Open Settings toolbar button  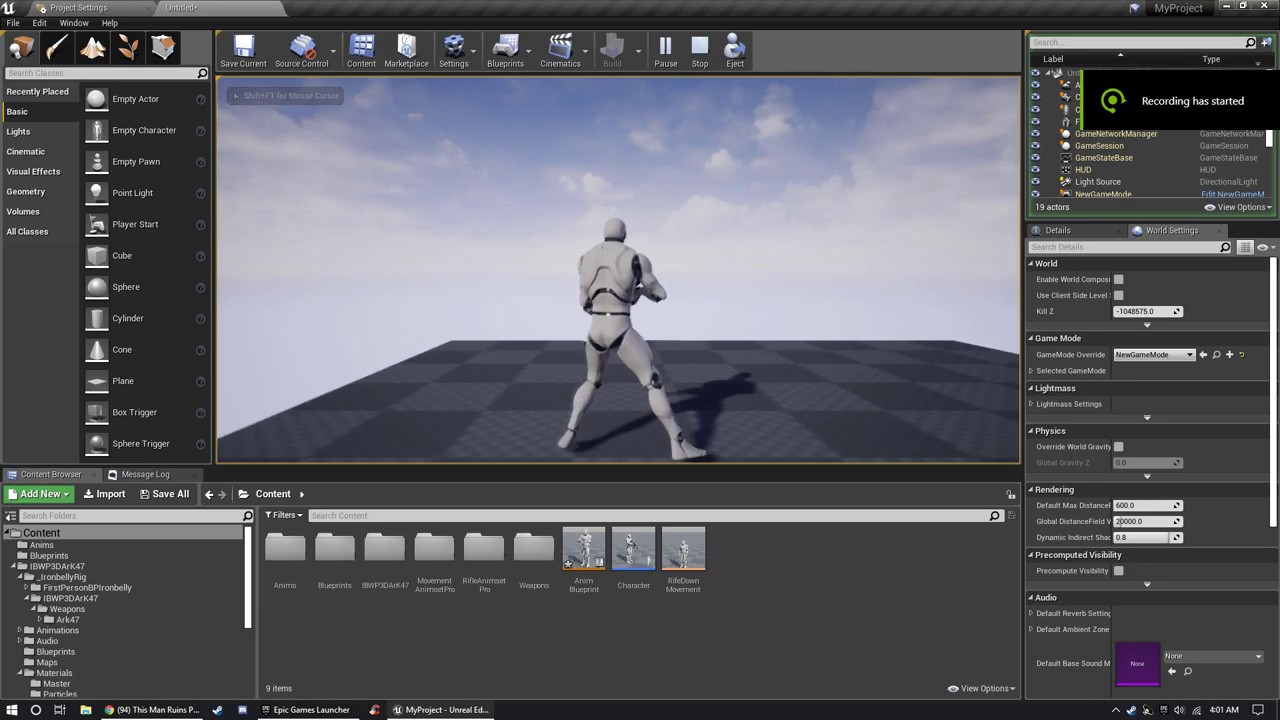[453, 51]
